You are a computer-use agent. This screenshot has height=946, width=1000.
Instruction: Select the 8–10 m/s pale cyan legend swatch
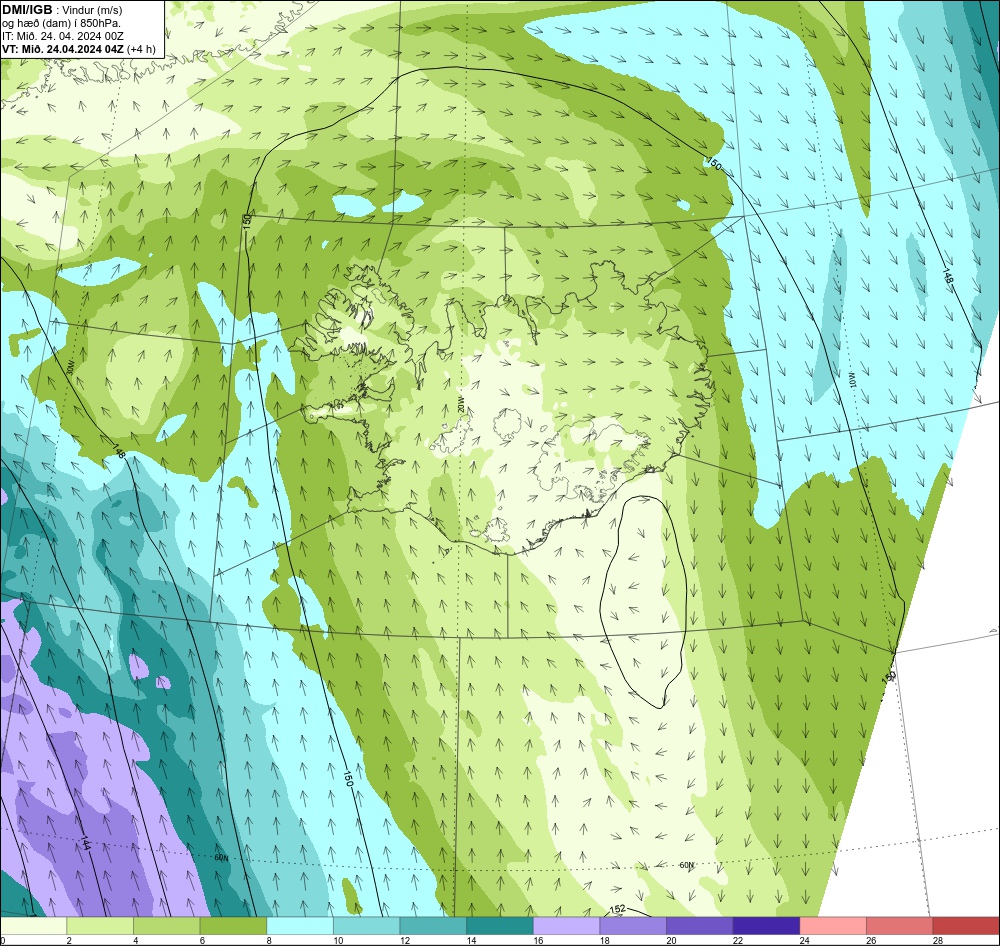(x=300, y=926)
